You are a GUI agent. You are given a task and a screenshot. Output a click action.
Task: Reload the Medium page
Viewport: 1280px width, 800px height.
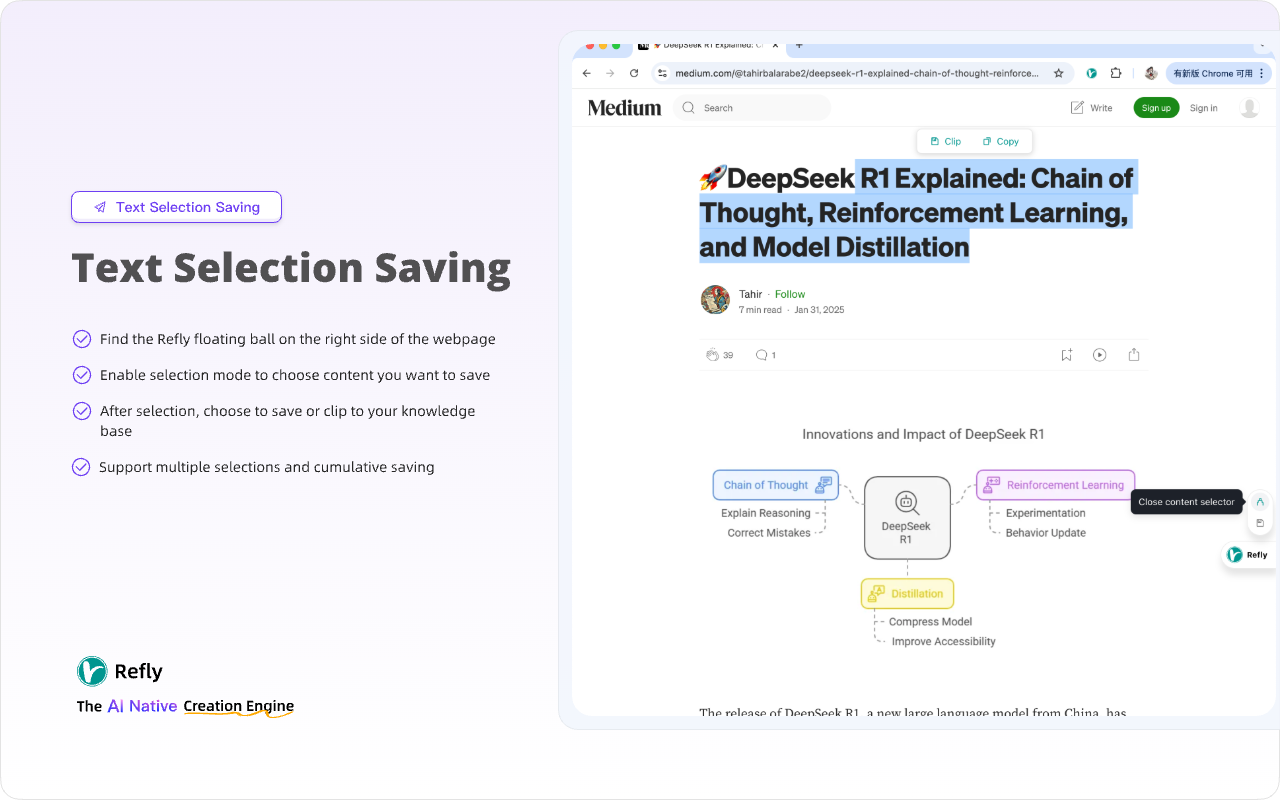point(634,73)
